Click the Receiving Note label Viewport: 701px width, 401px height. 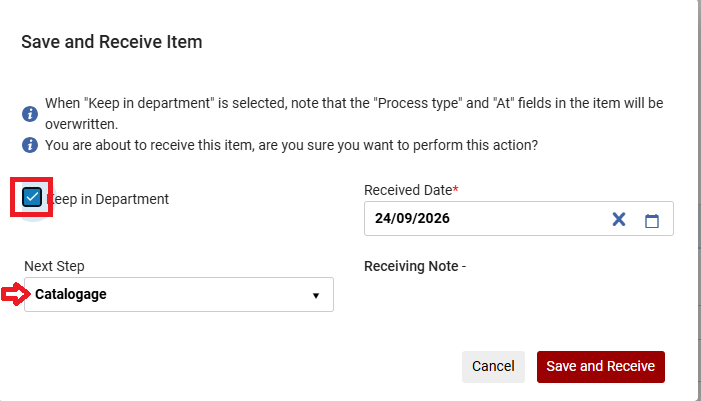coord(415,266)
